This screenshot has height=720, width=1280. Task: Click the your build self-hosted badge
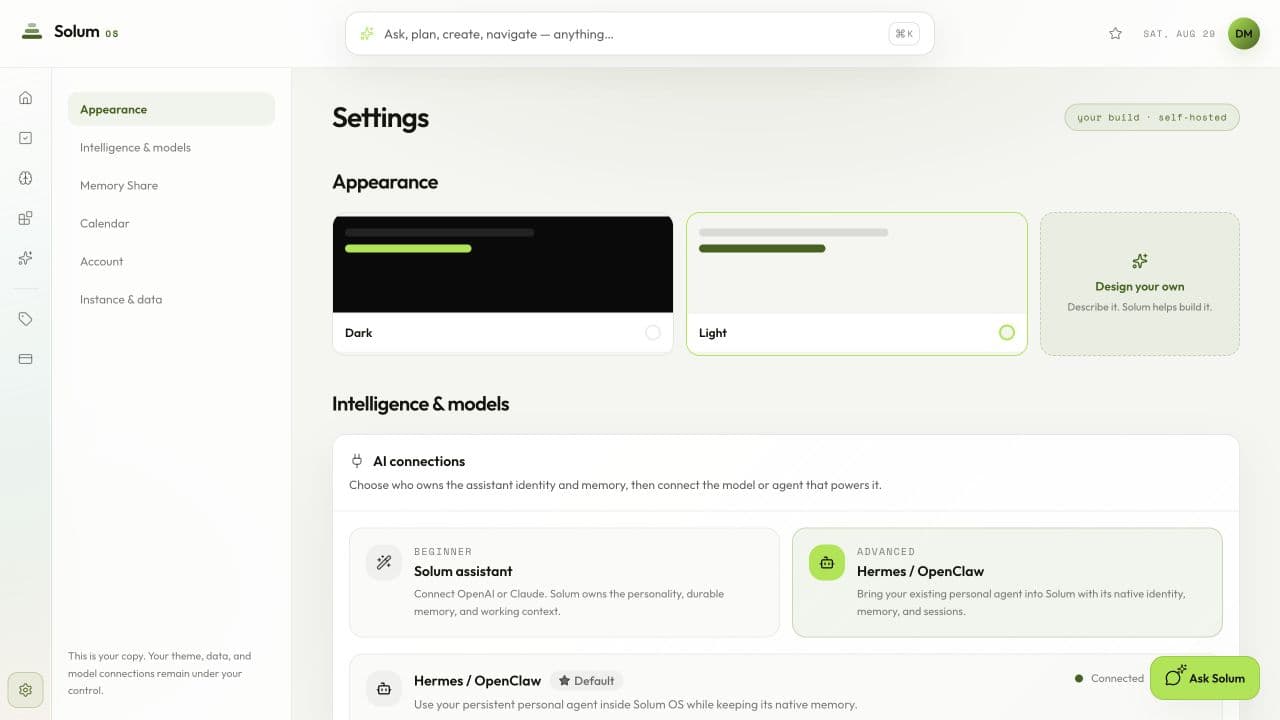[x=1152, y=117]
